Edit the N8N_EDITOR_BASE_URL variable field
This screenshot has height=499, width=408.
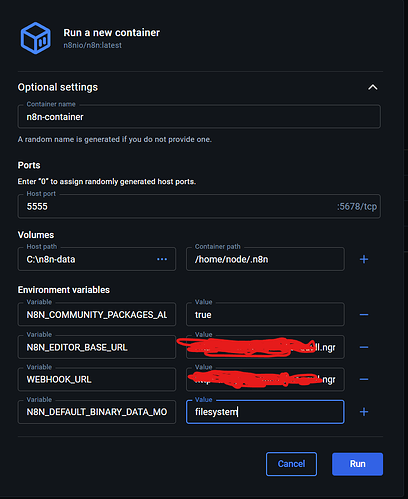(97, 347)
